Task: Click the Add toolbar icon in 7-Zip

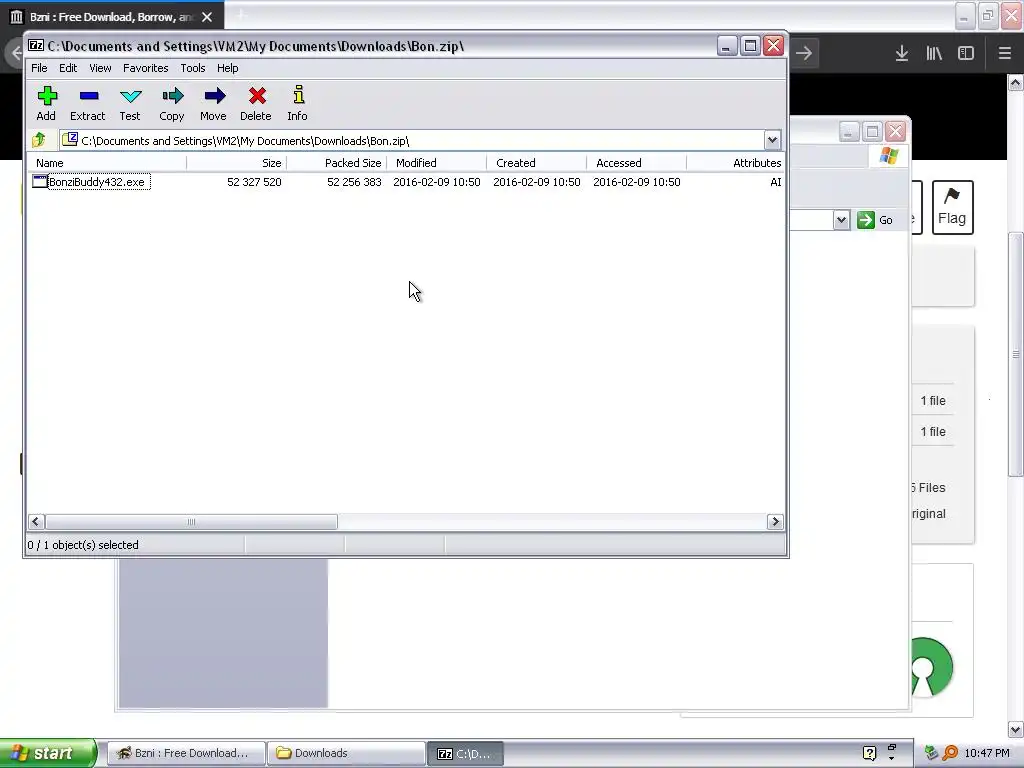Action: (x=46, y=96)
